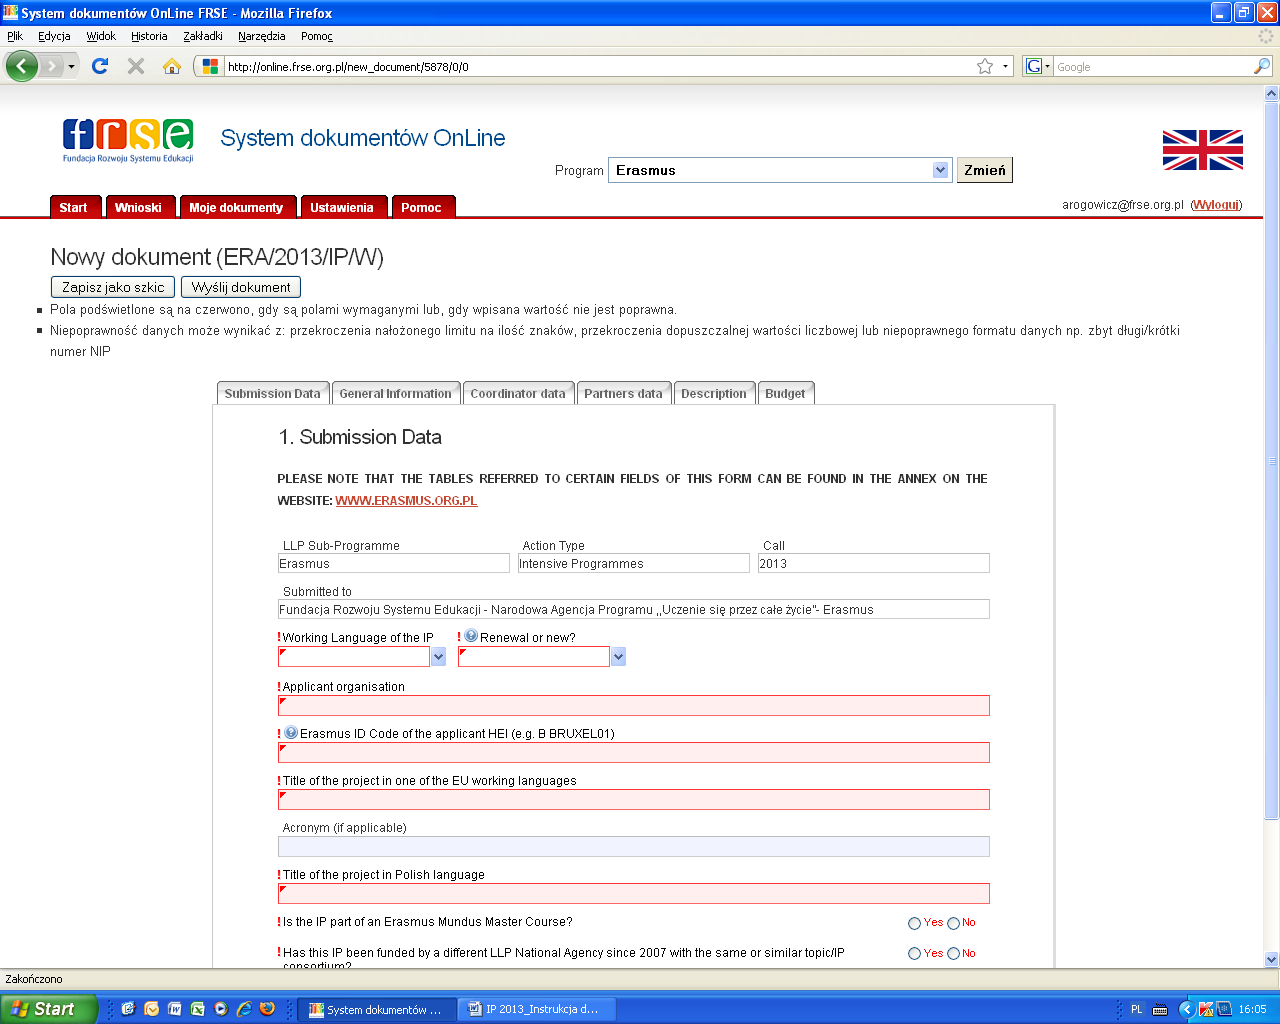Select Yes for Erasmus Mundus Master Course

pos(914,923)
